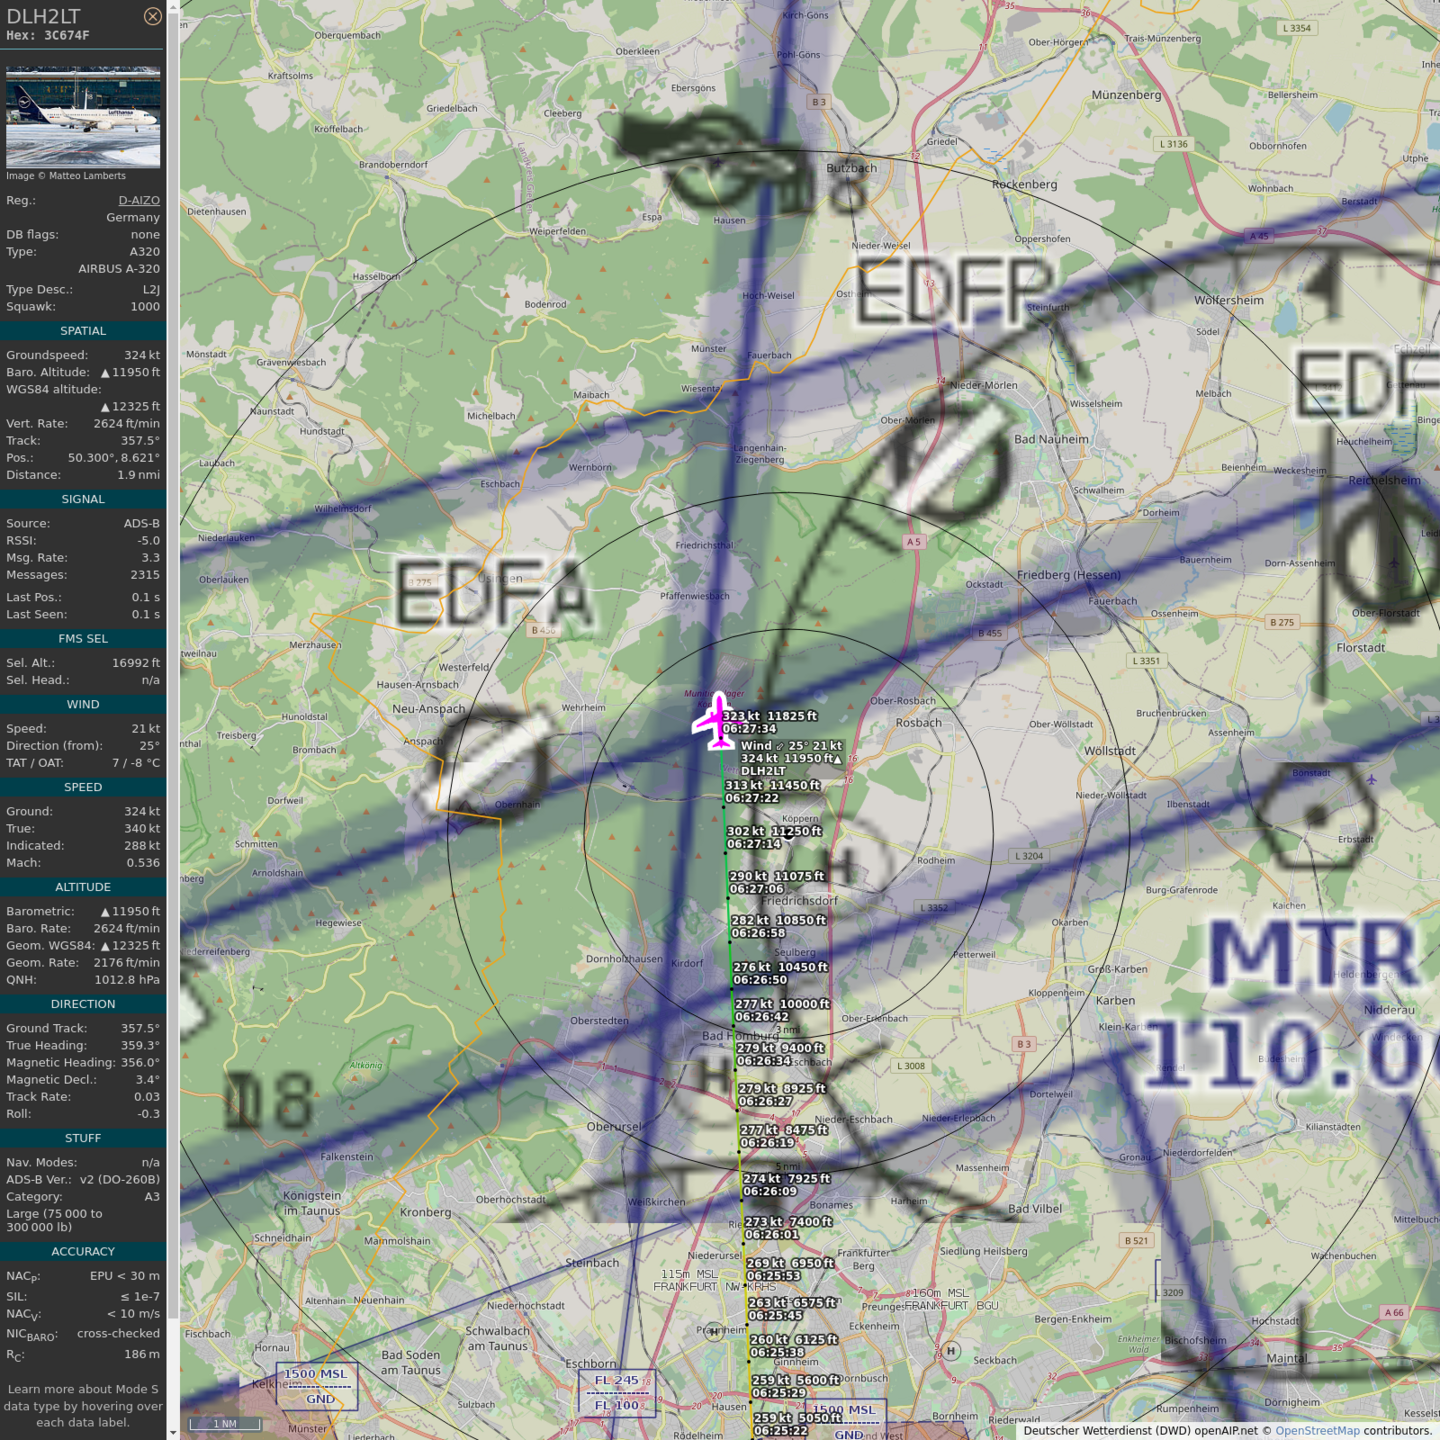Click the ACCURACY section header
The width and height of the screenshot is (1440, 1440).
tap(83, 1252)
